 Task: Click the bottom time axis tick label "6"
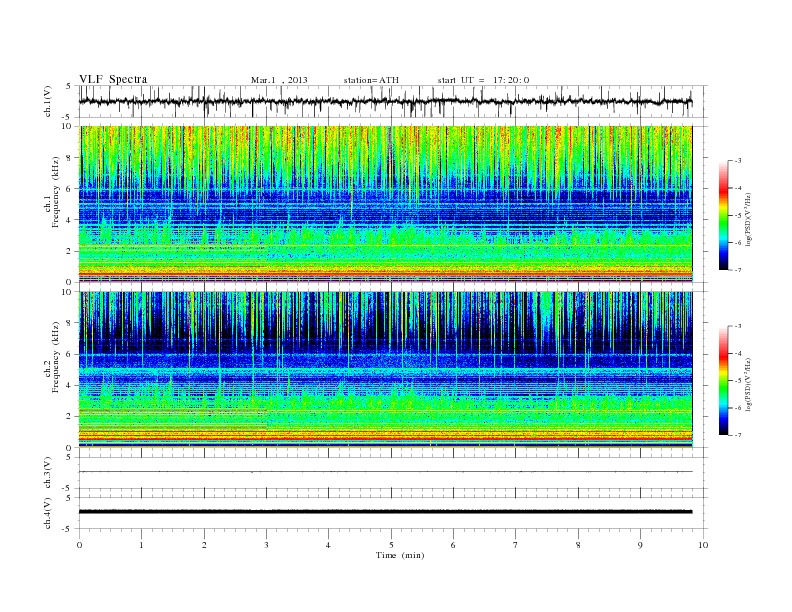[x=453, y=545]
